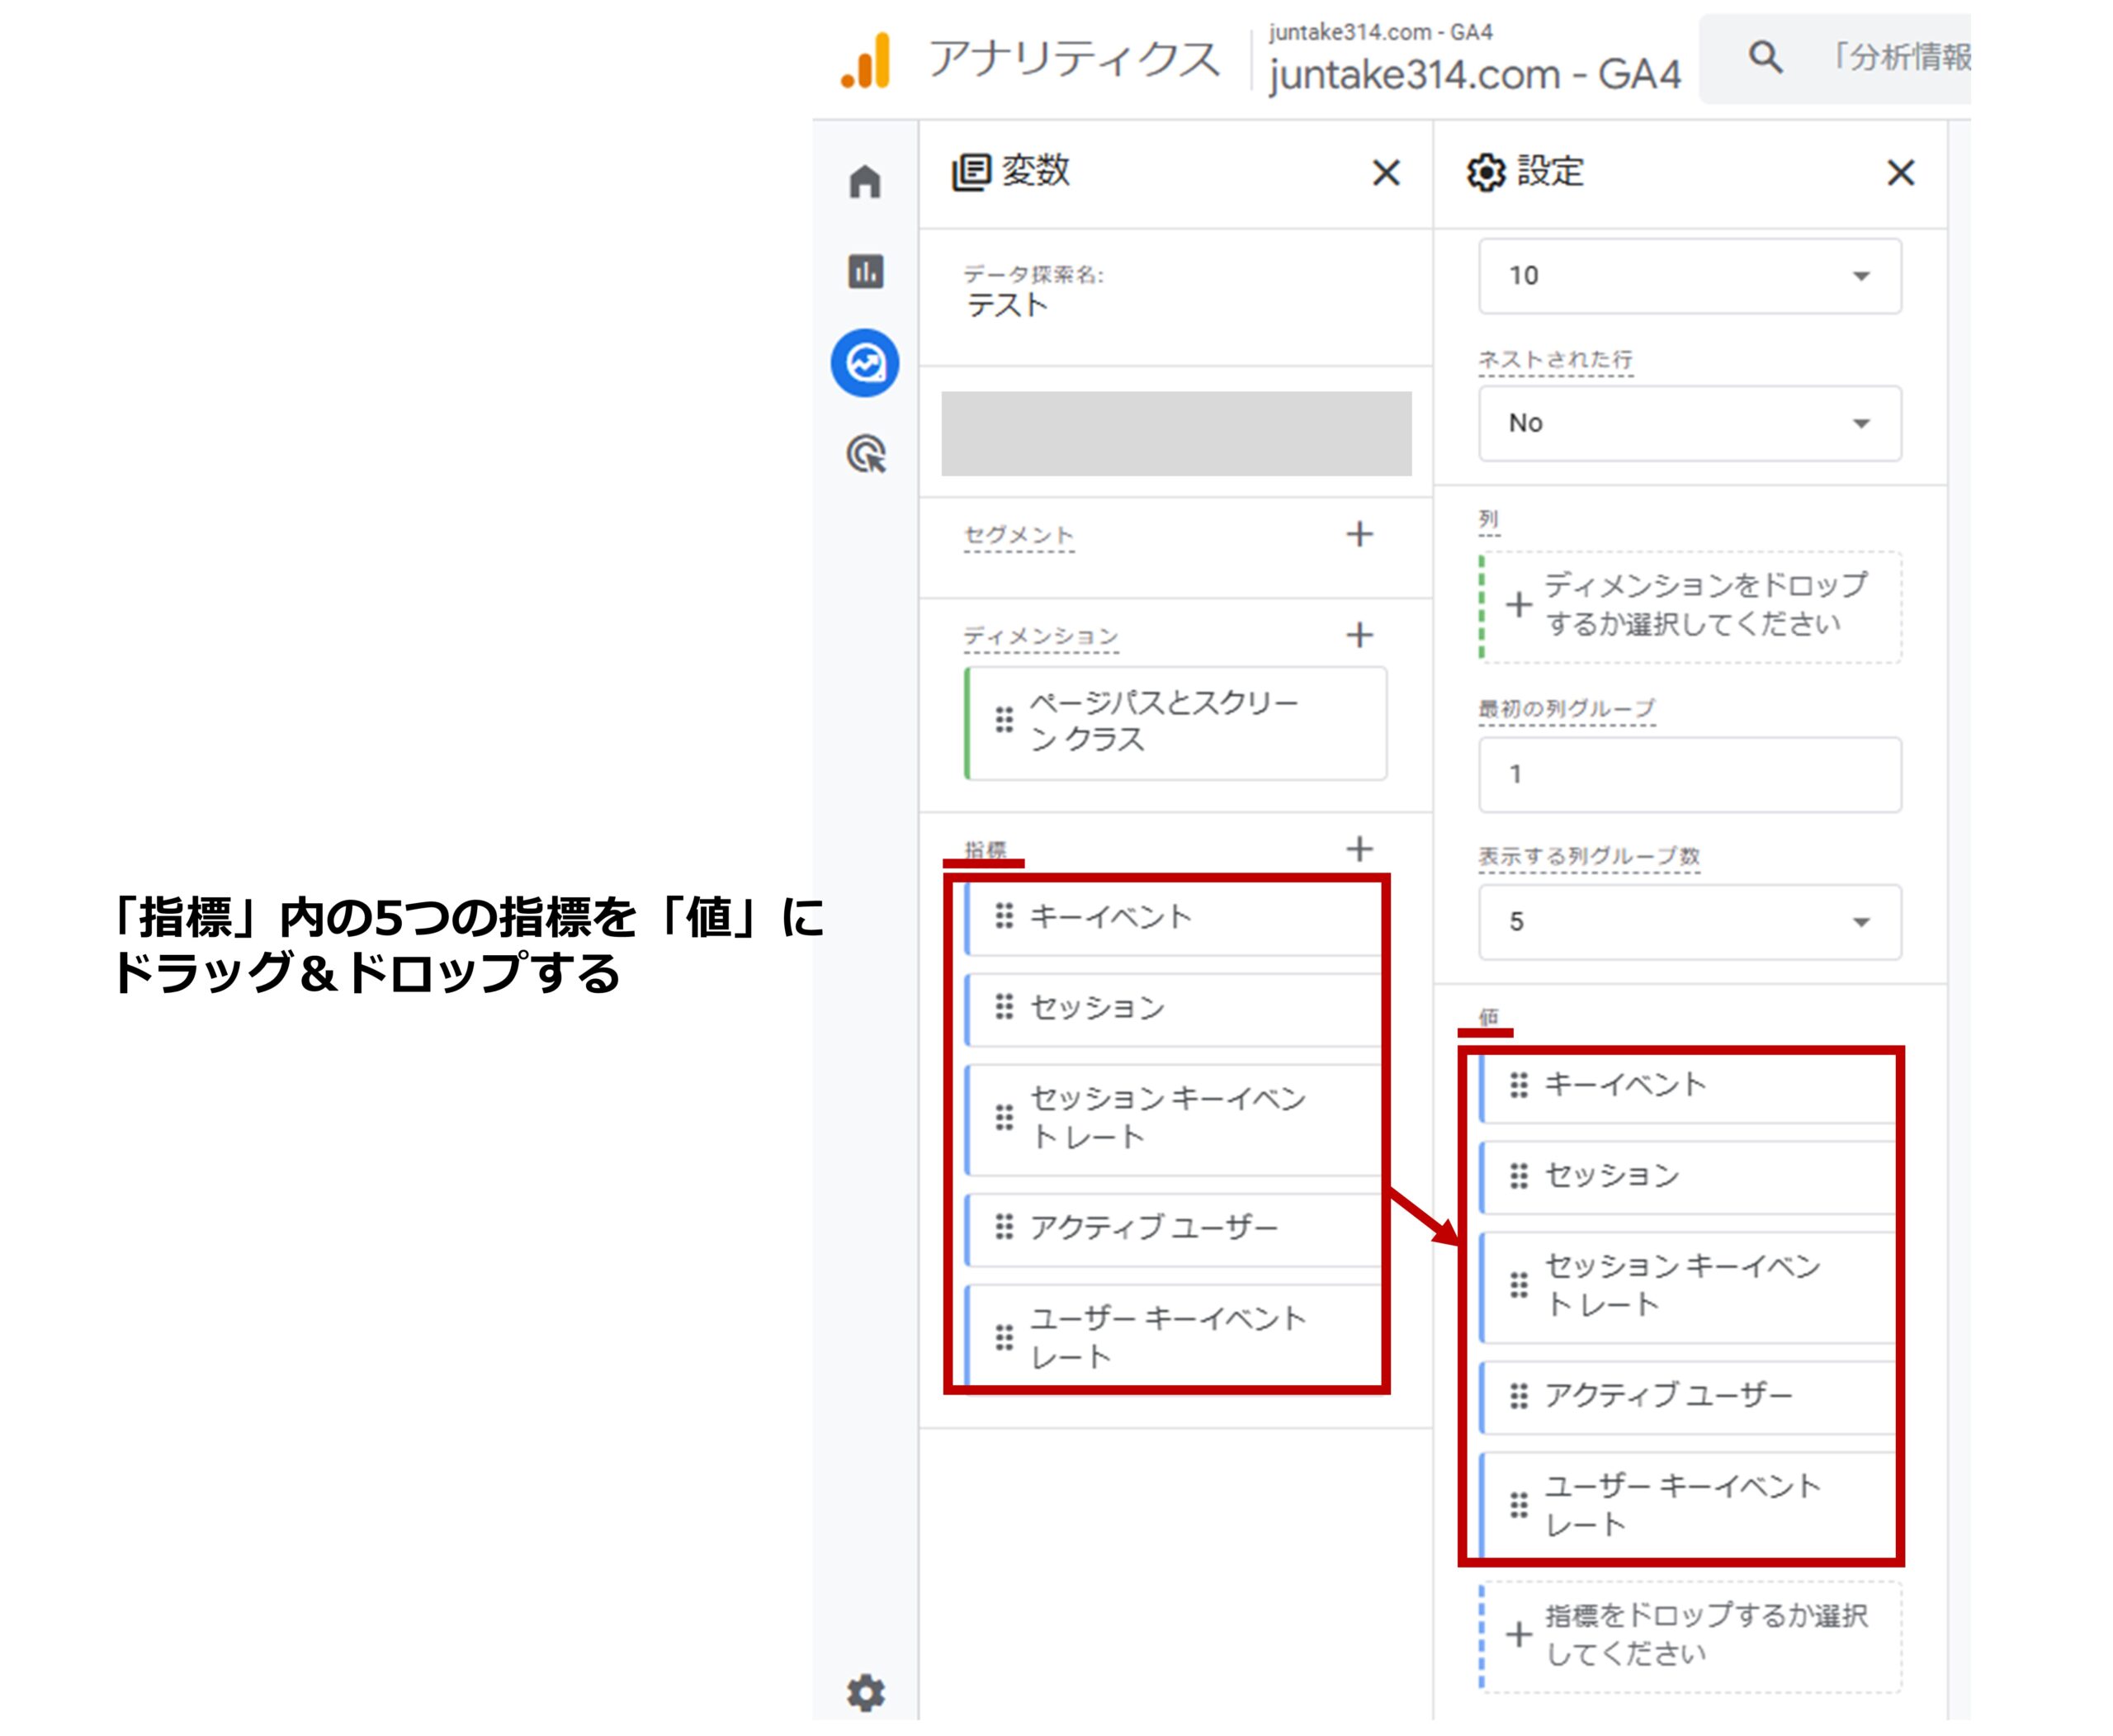Add a segment using the plus icon

click(x=1360, y=536)
